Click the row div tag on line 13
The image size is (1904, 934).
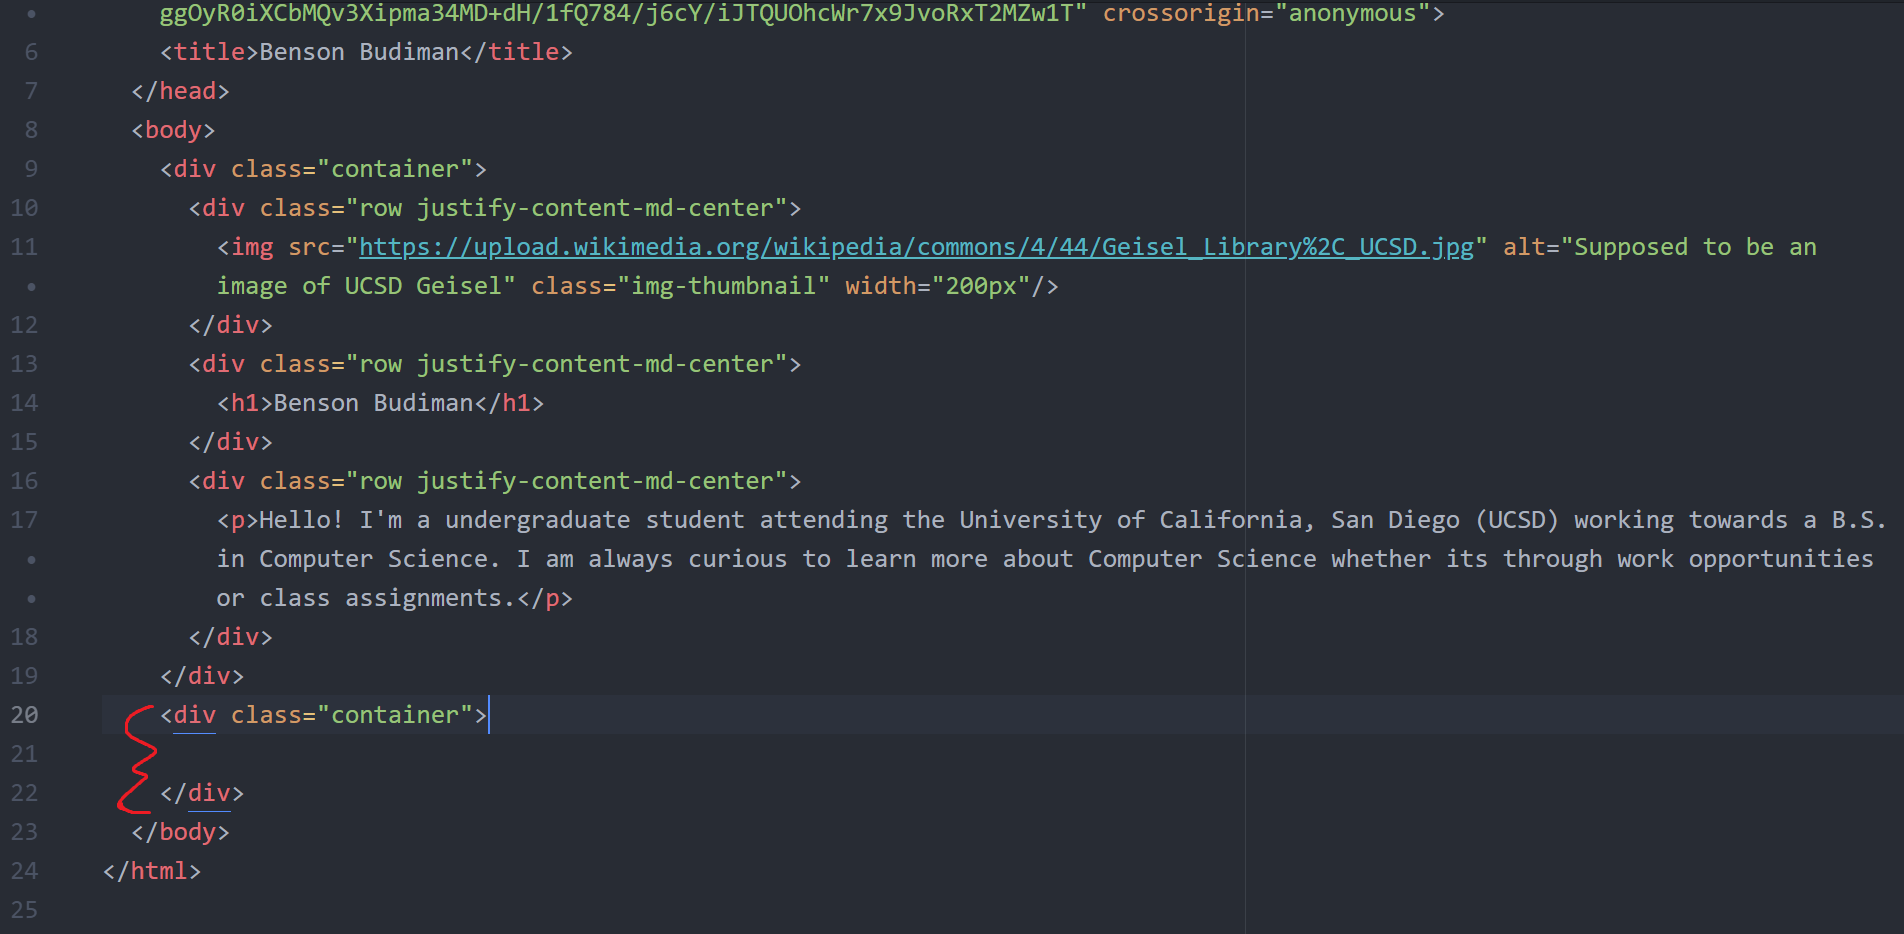495,364
